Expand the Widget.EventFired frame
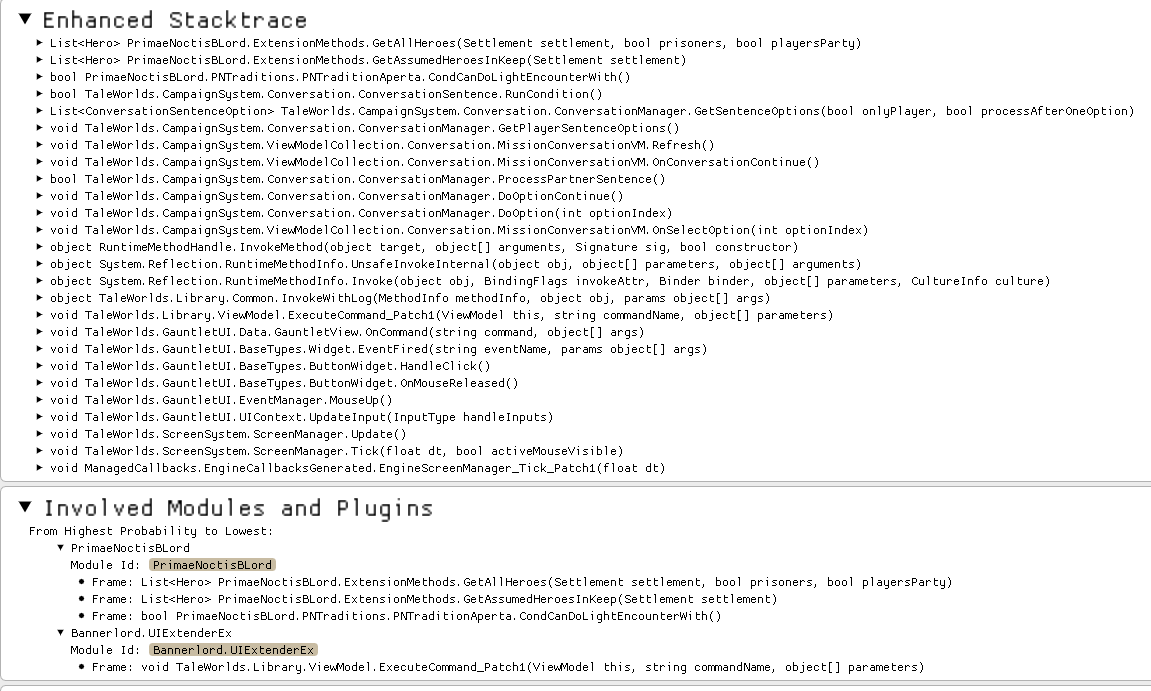The width and height of the screenshot is (1151, 691). point(40,349)
